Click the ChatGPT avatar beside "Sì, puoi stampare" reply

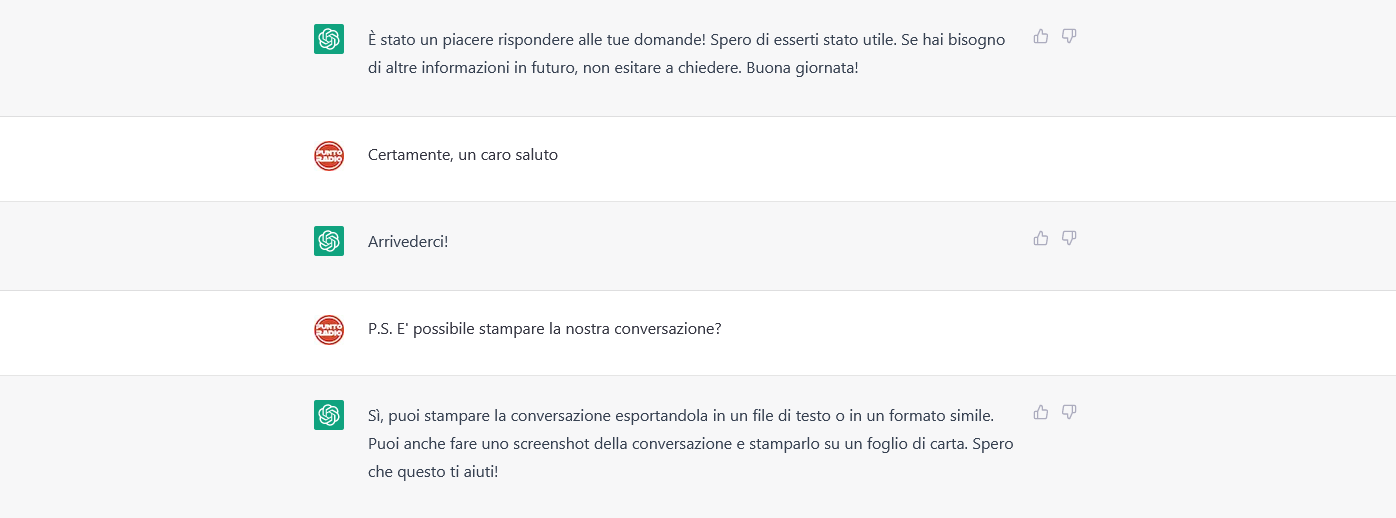pyautogui.click(x=329, y=415)
